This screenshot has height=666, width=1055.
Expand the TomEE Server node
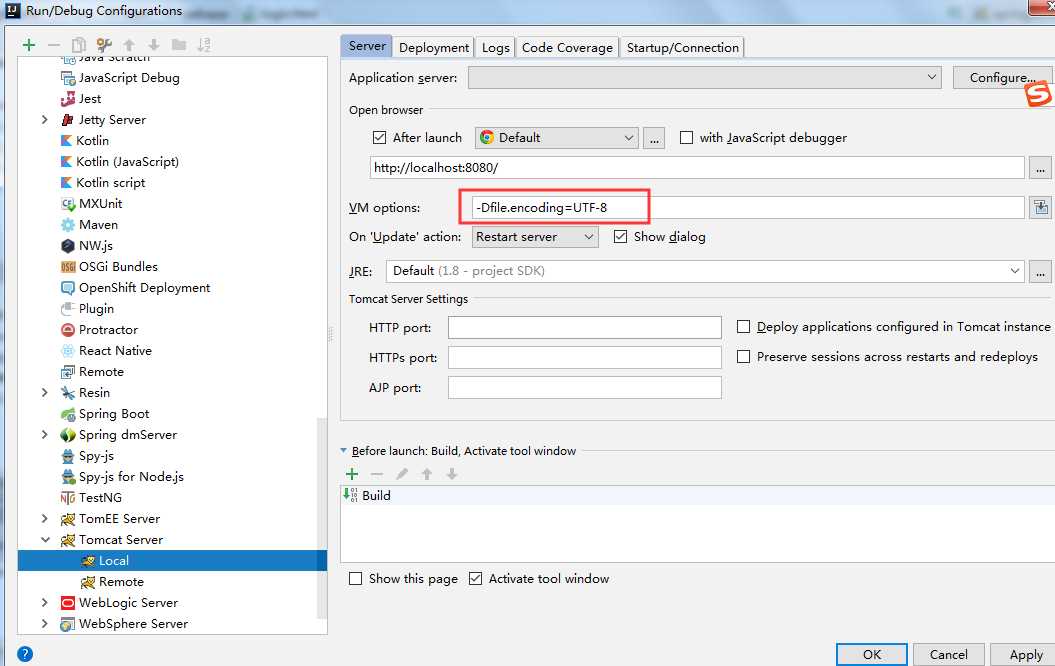point(44,519)
